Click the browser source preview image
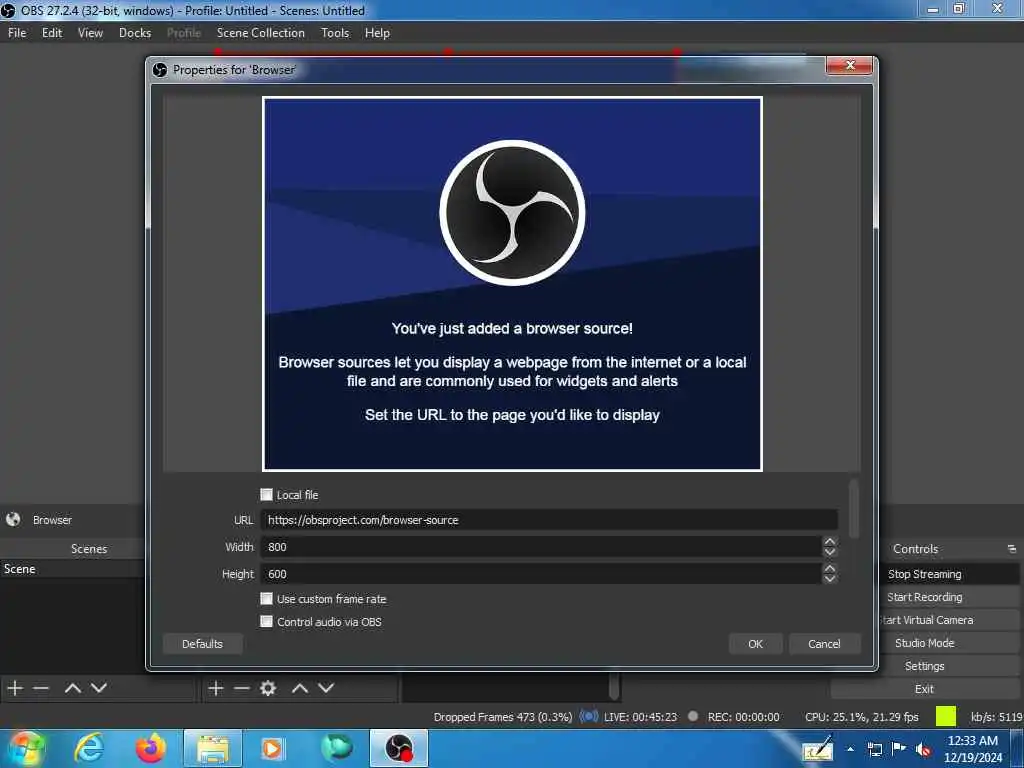 coord(512,284)
